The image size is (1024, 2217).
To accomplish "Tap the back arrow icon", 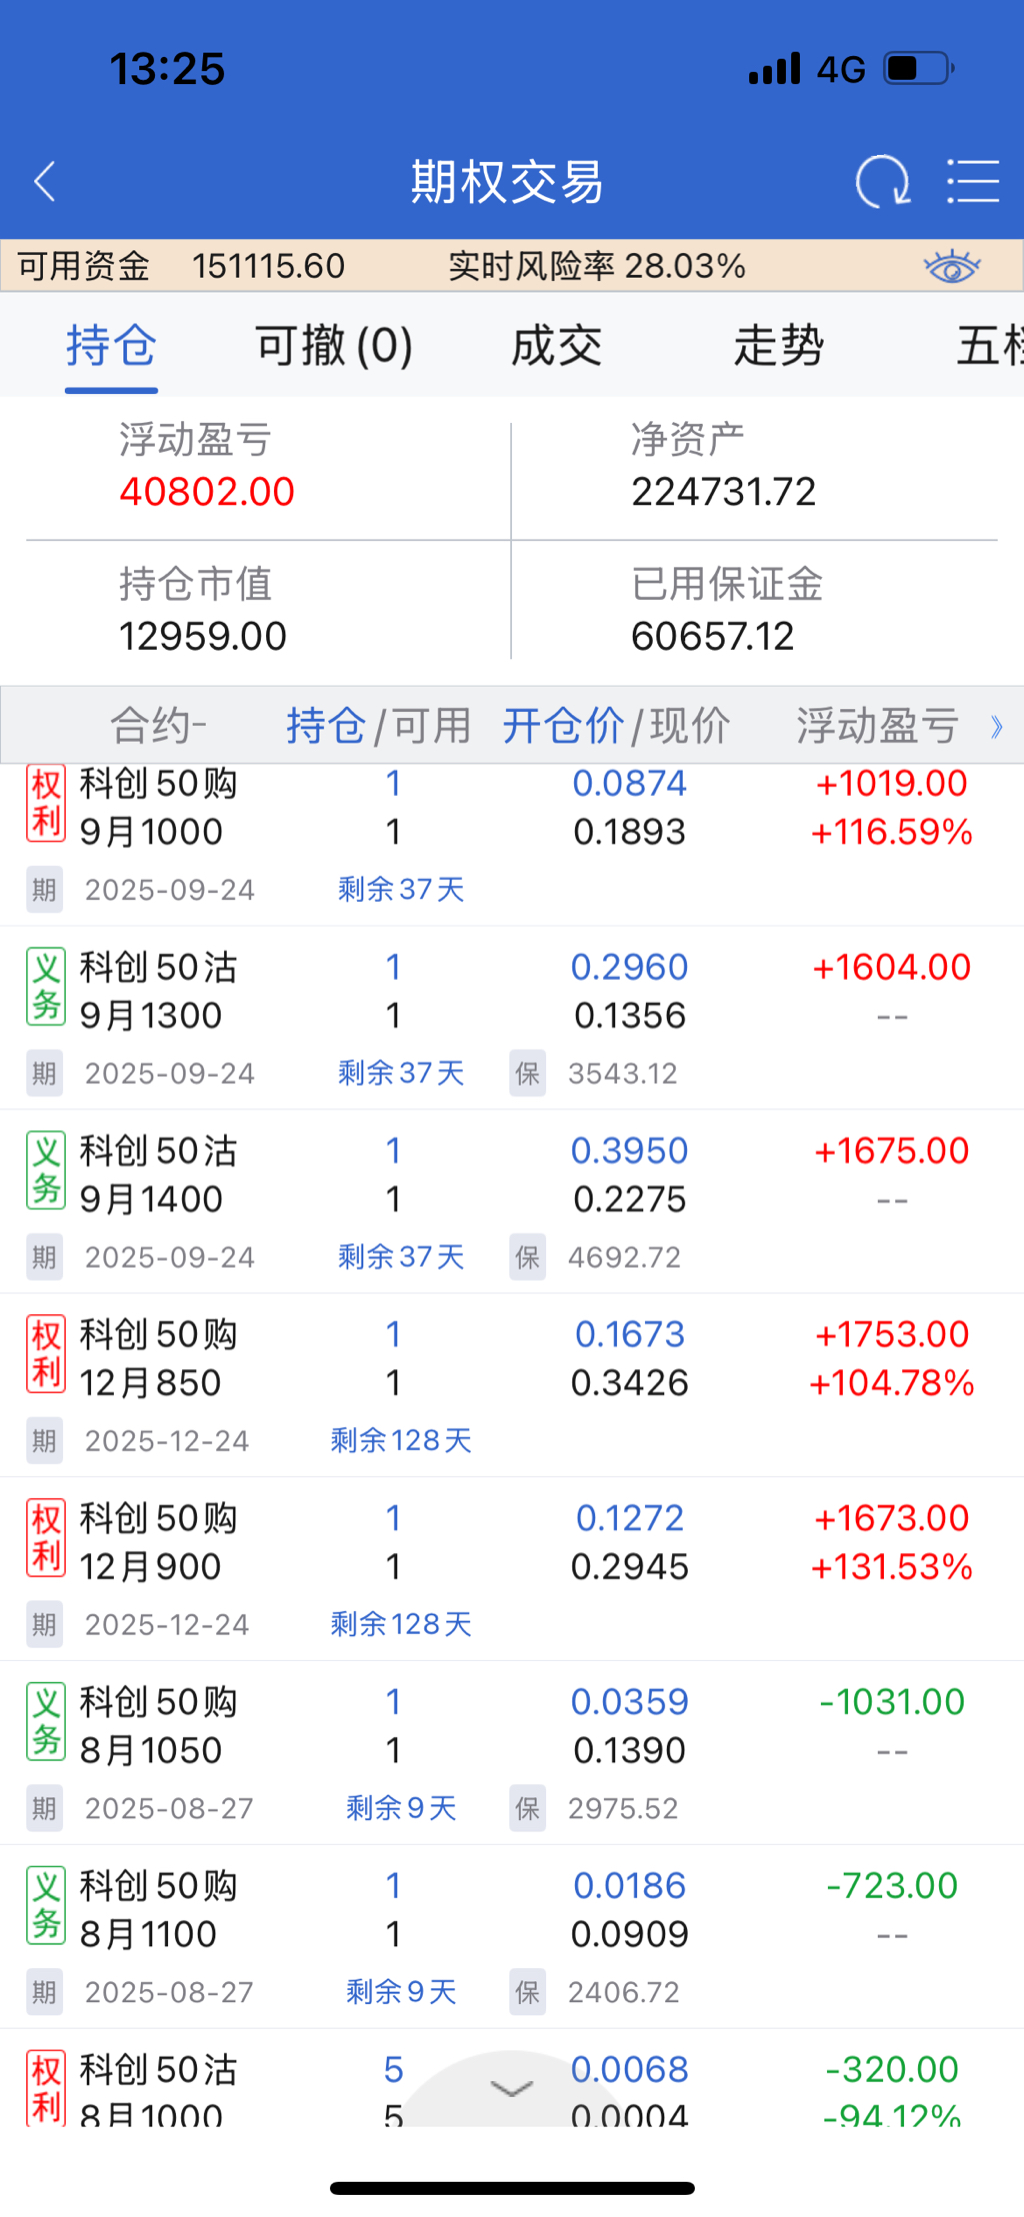I will pos(45,182).
